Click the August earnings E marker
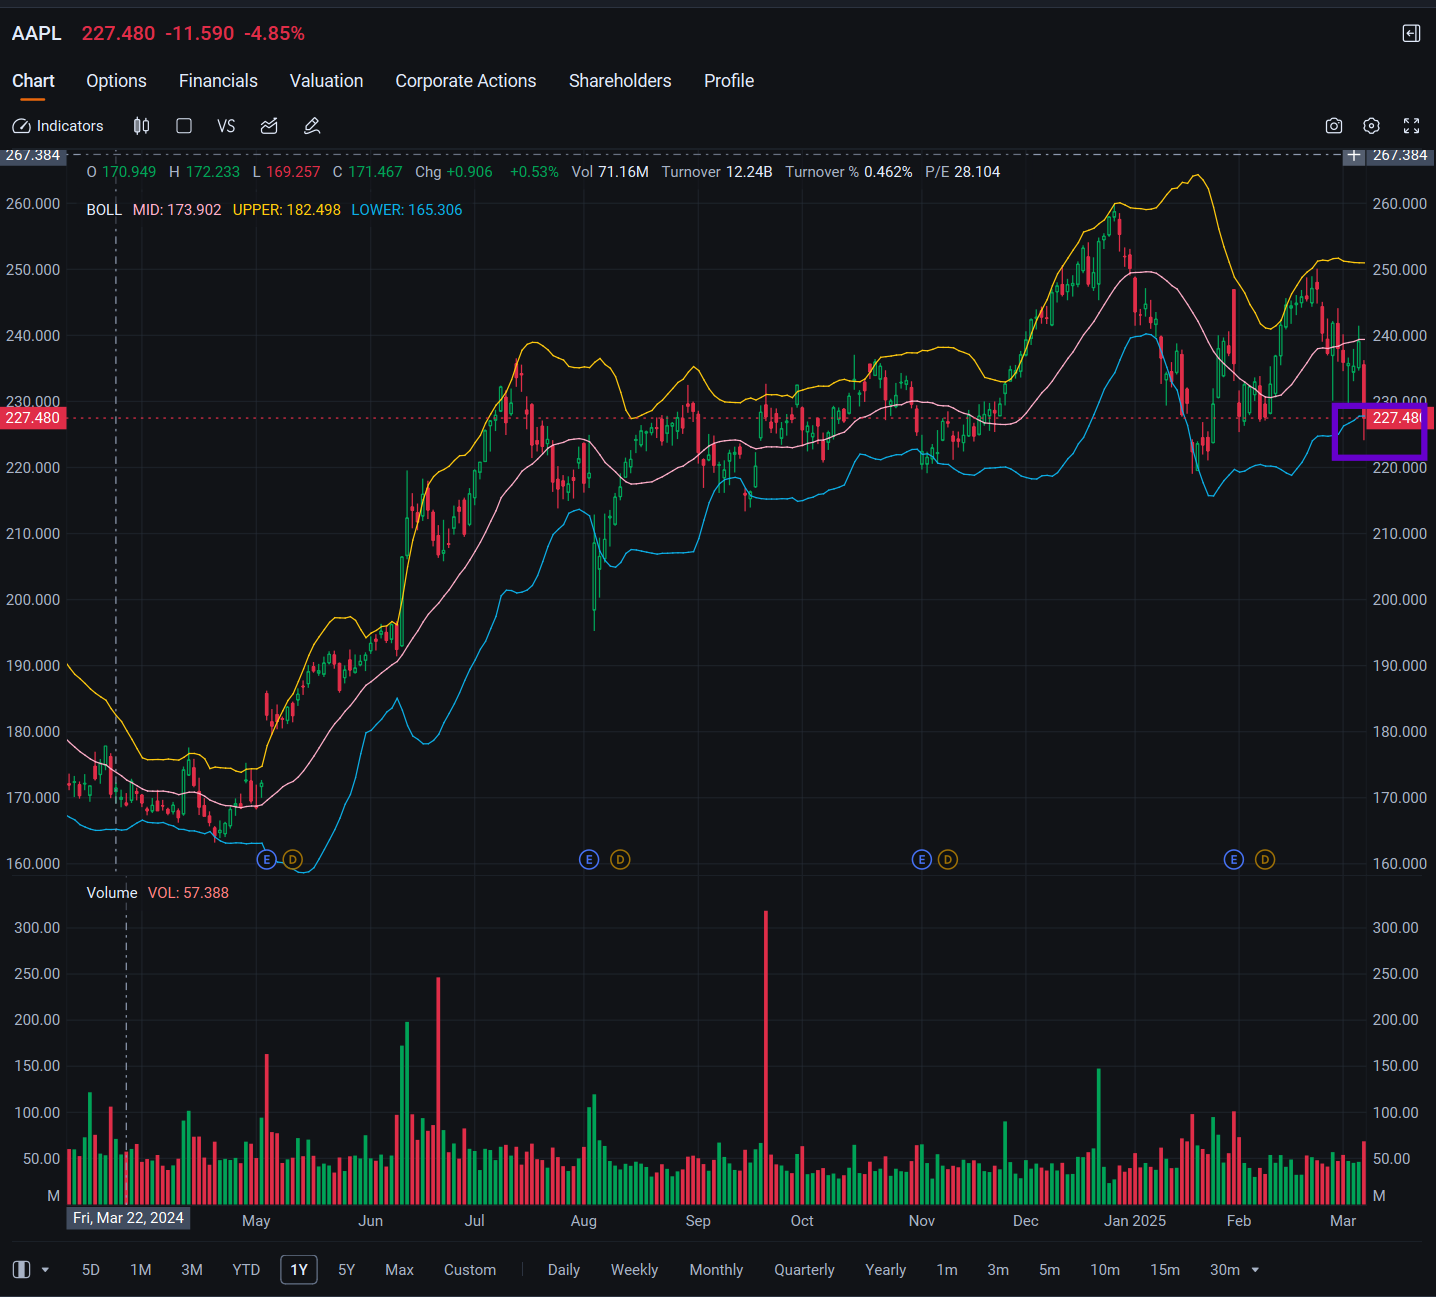 589,860
